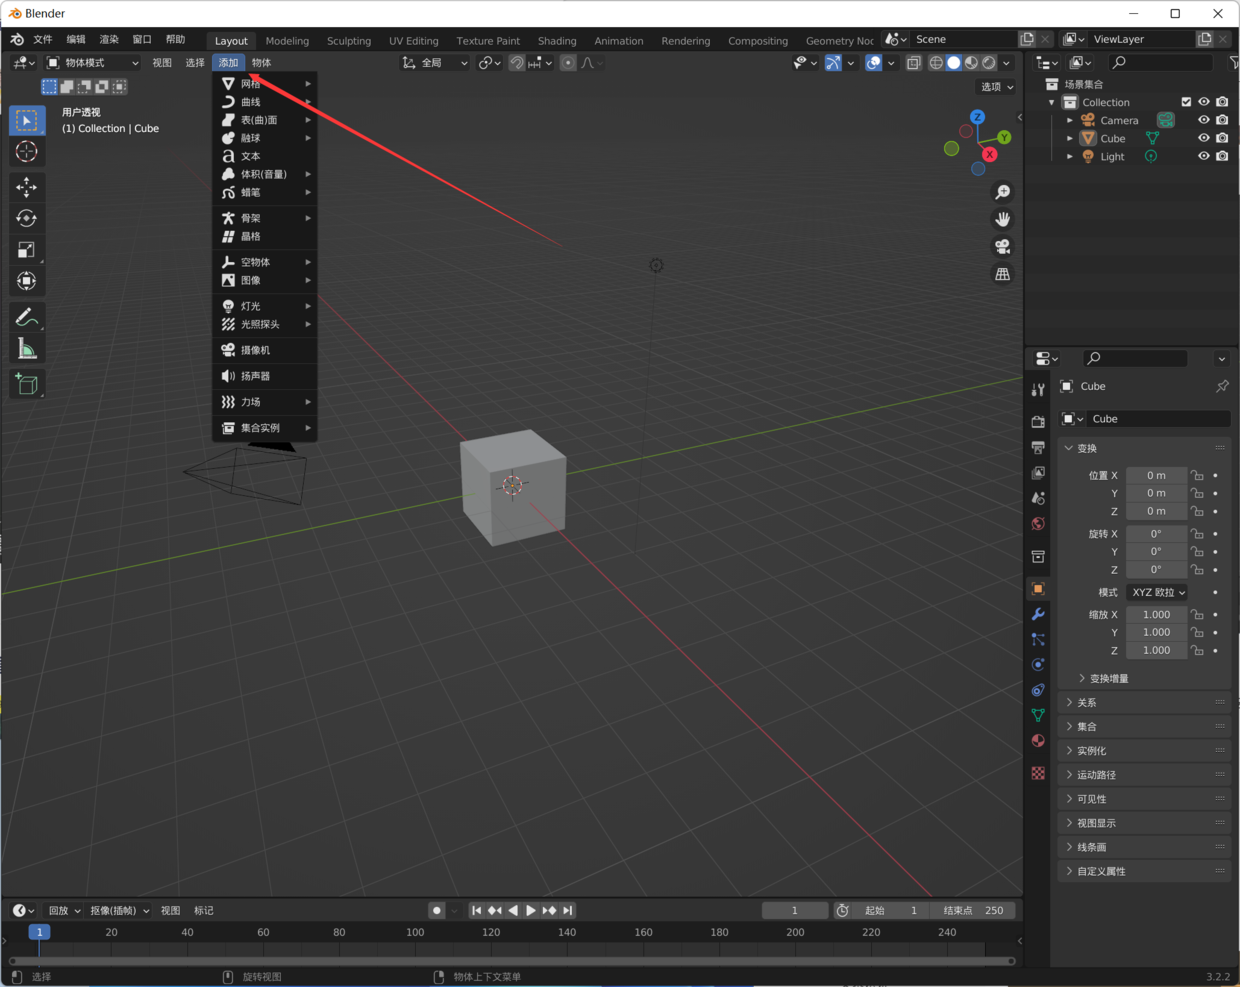
Task: Hide Cube in viewport via eye icon
Action: (x=1204, y=138)
